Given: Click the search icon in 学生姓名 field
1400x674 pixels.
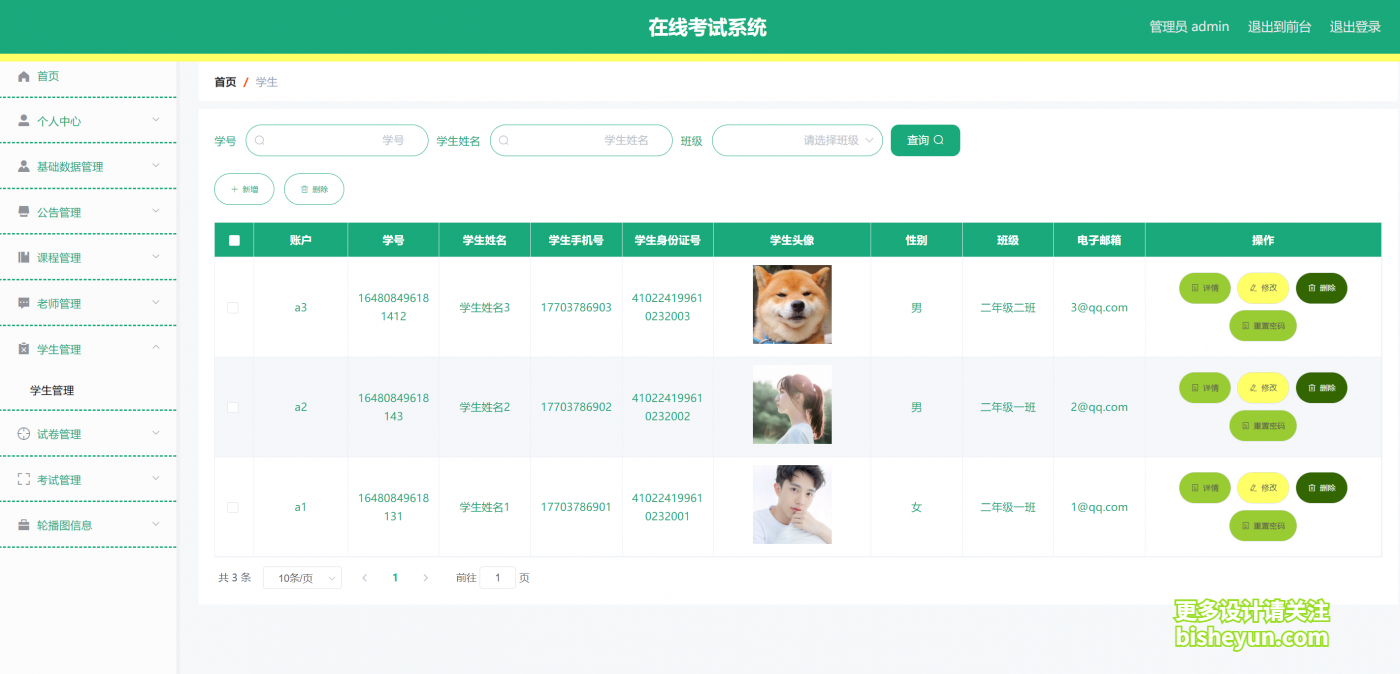Looking at the screenshot, I should coord(504,140).
